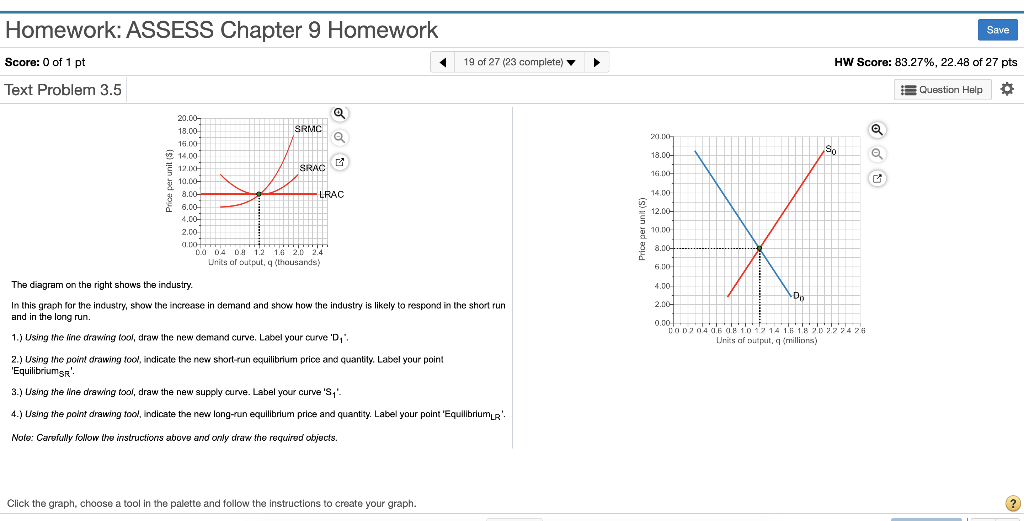Click the 'Units of output, q (thousands)' axis label
The width and height of the screenshot is (1024, 521).
[264, 262]
